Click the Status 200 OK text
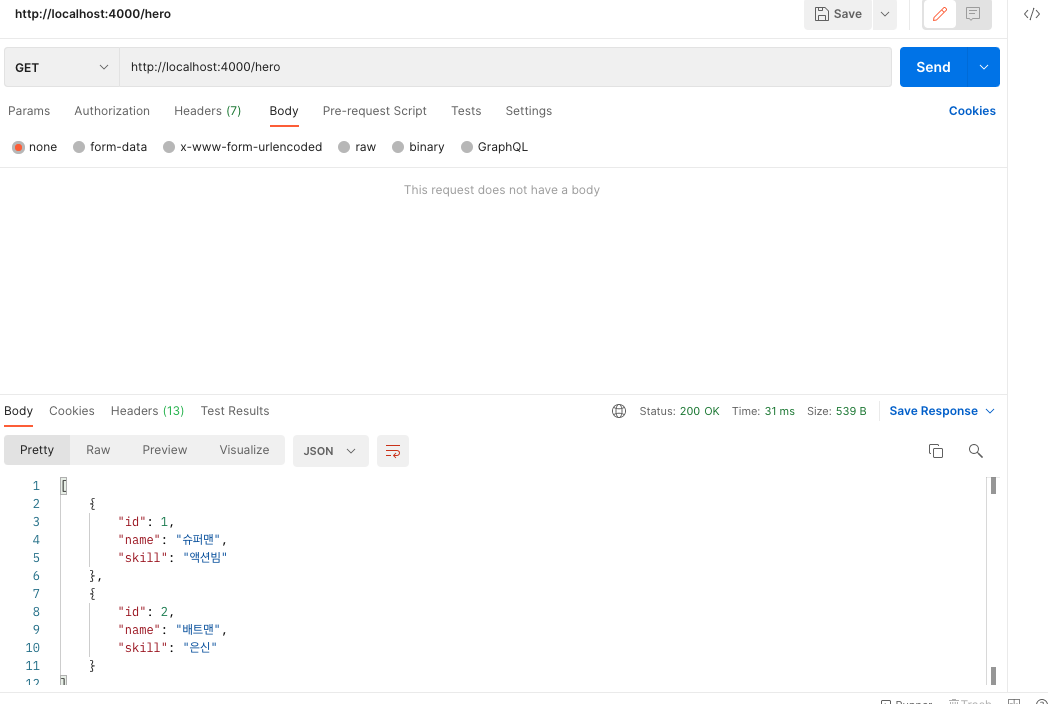1048x704 pixels. tap(679, 411)
